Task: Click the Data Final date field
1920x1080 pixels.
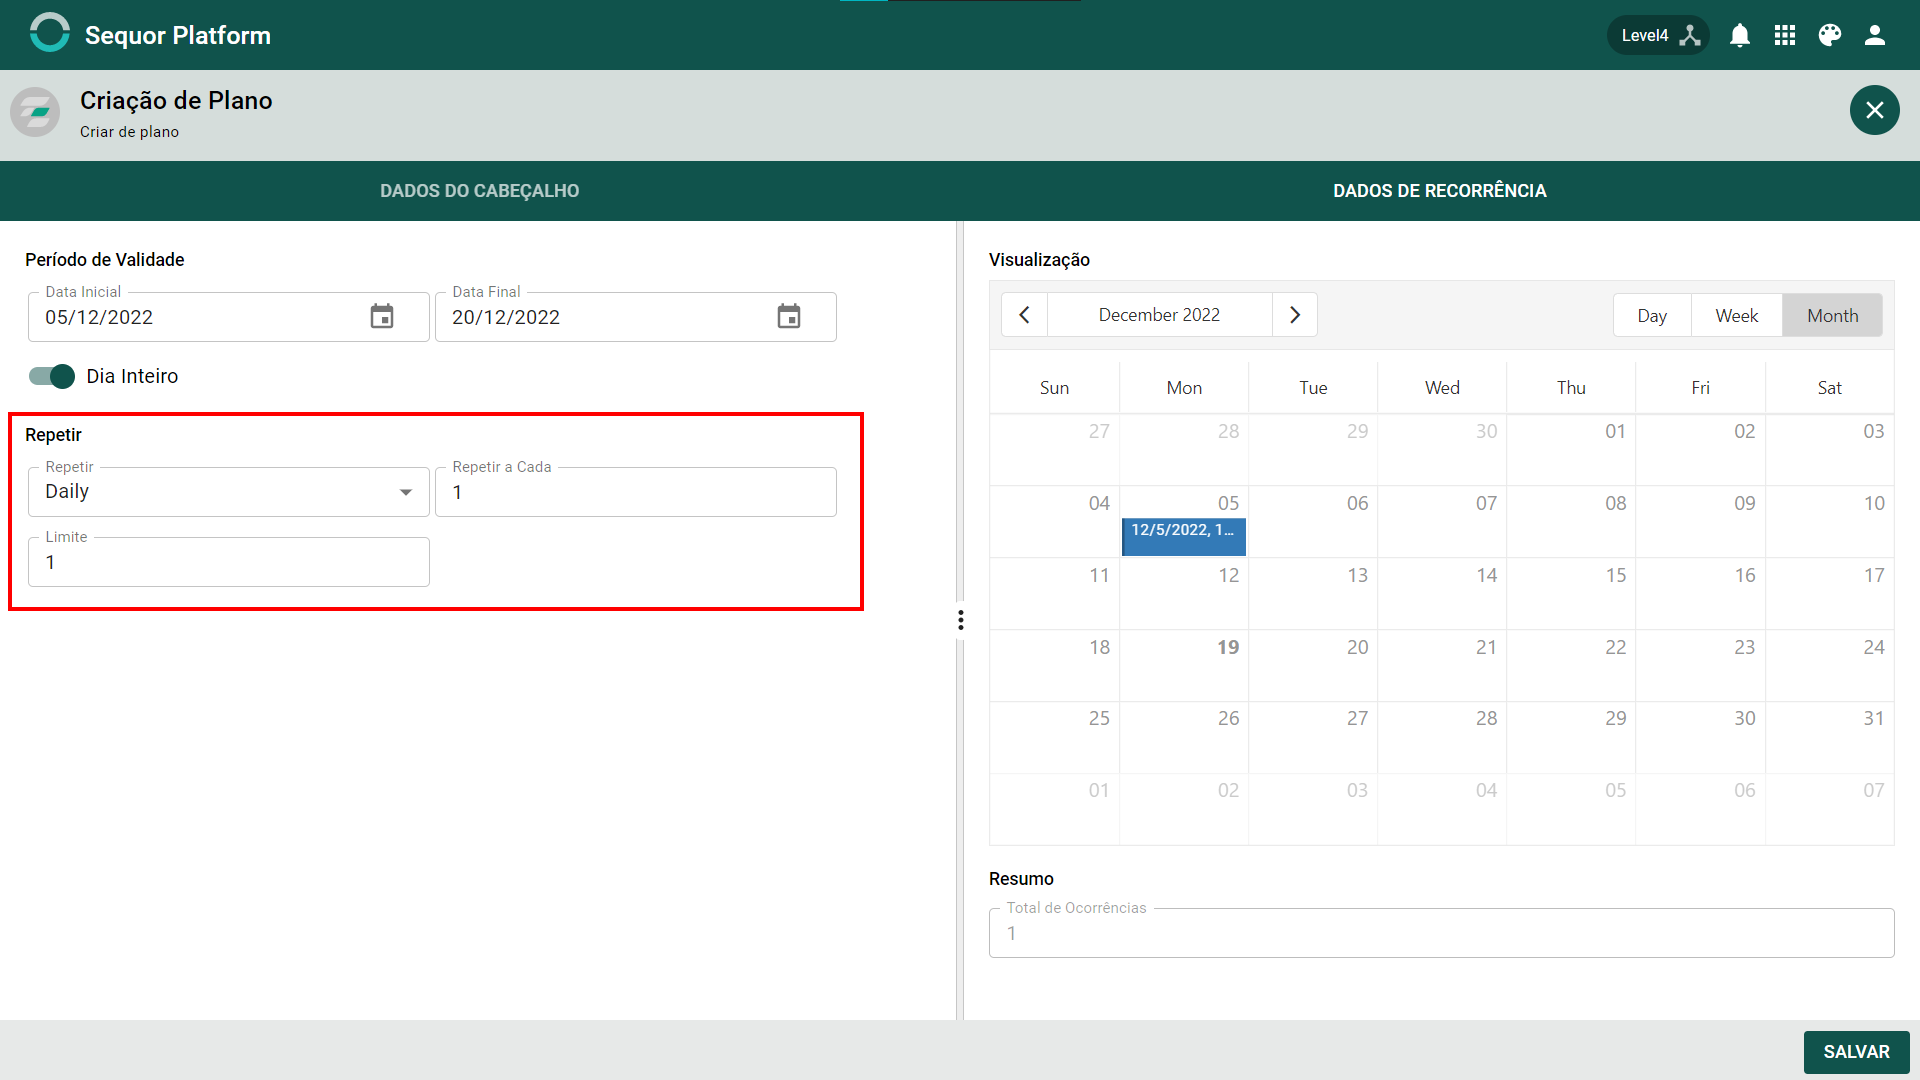Action: (x=636, y=317)
